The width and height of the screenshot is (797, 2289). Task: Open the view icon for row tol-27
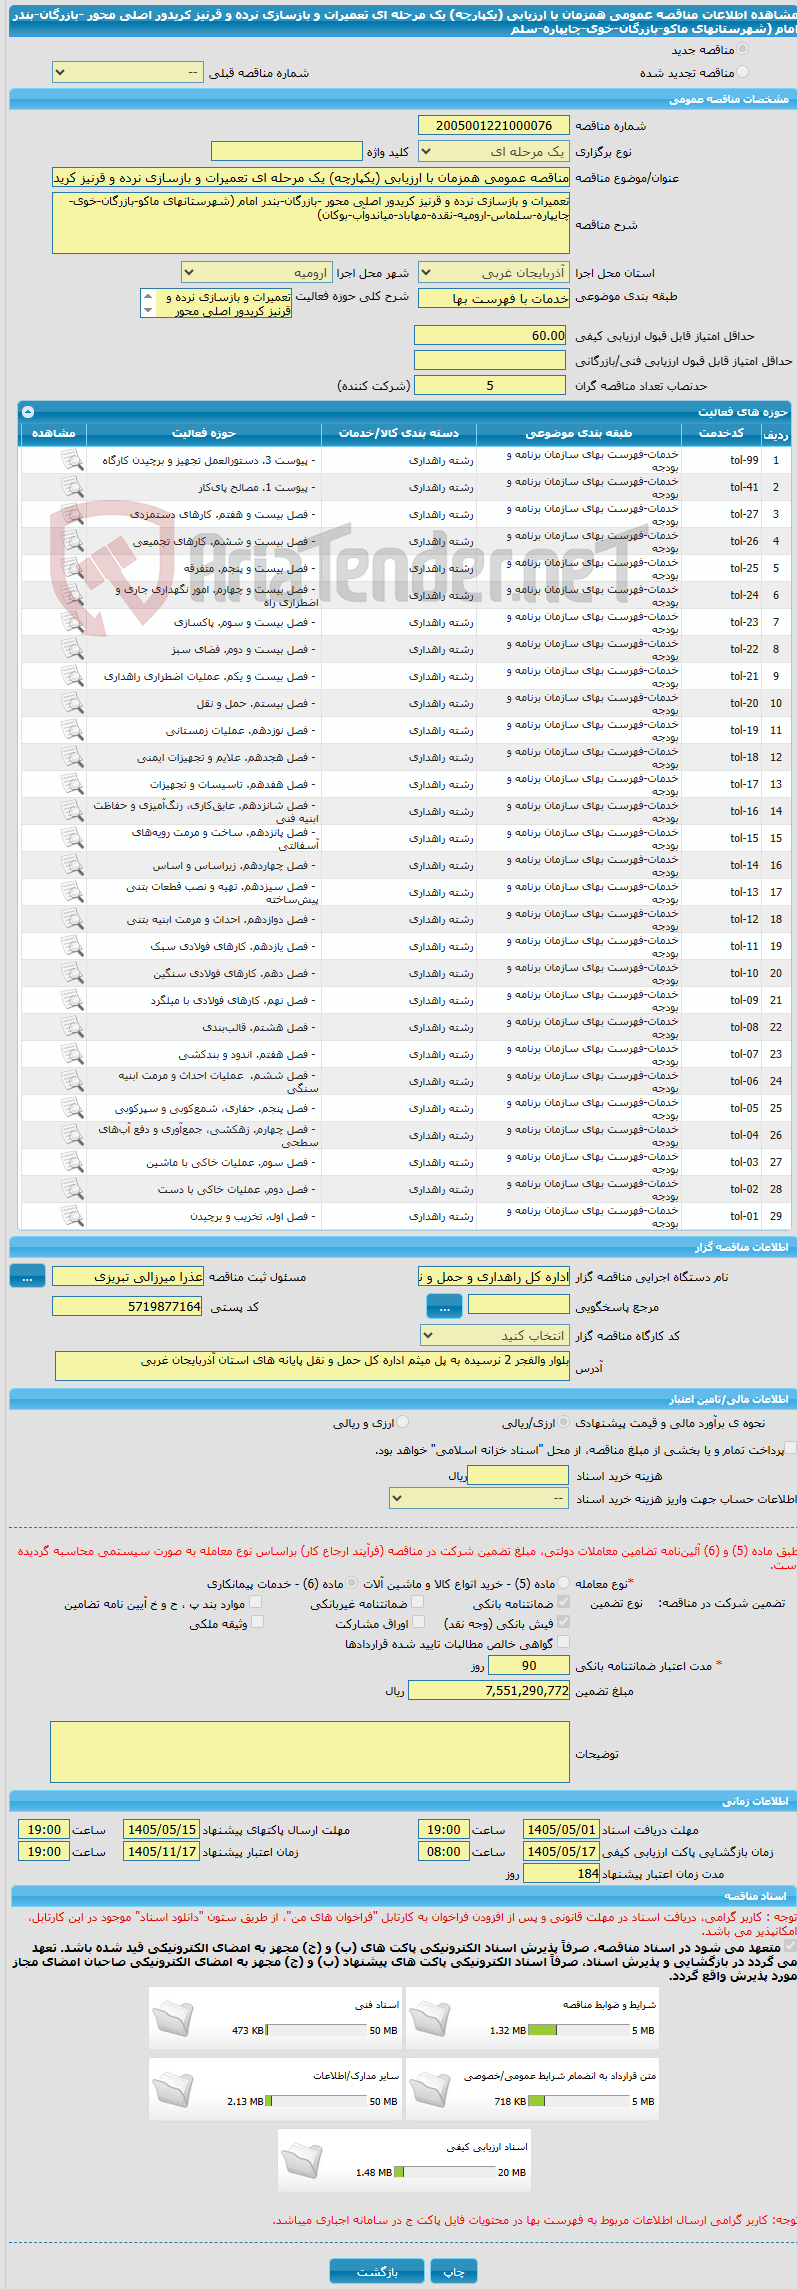click(x=72, y=514)
